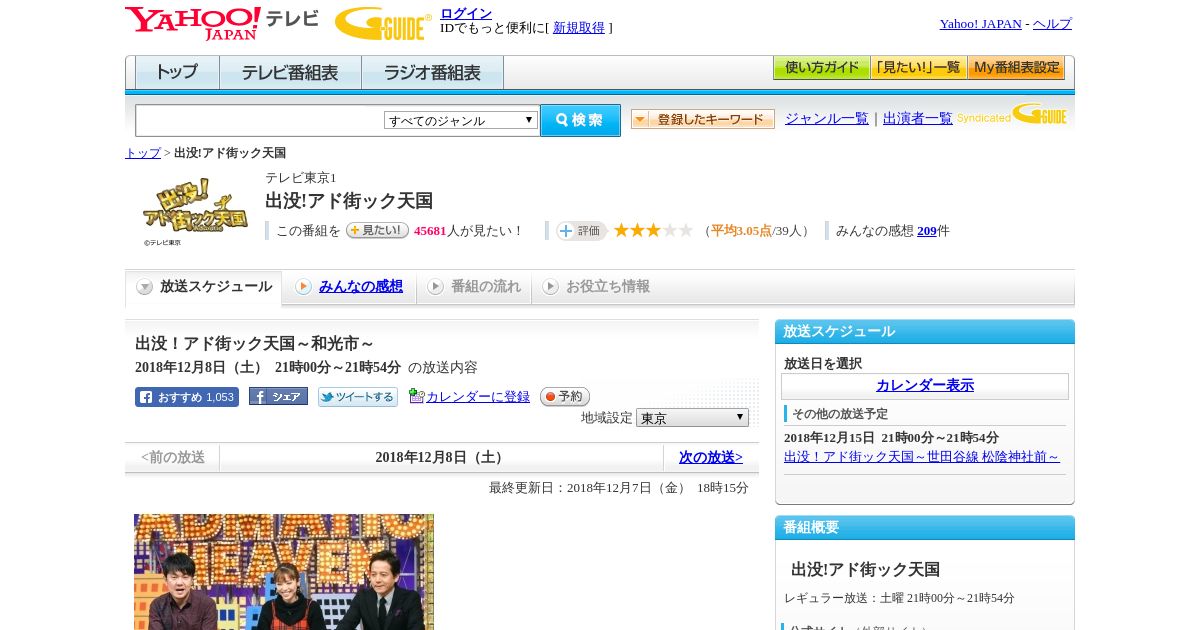This screenshot has width=1200, height=630.
Task: Open the ラジオ番組表 tab
Action: [x=432, y=73]
